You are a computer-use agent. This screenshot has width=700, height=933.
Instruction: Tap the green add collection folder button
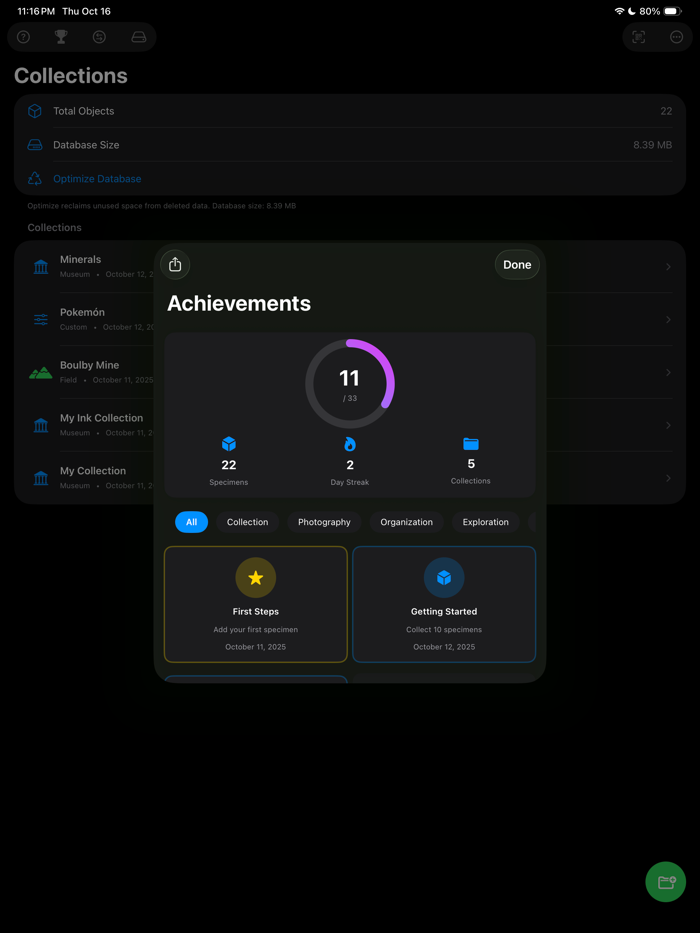click(666, 882)
